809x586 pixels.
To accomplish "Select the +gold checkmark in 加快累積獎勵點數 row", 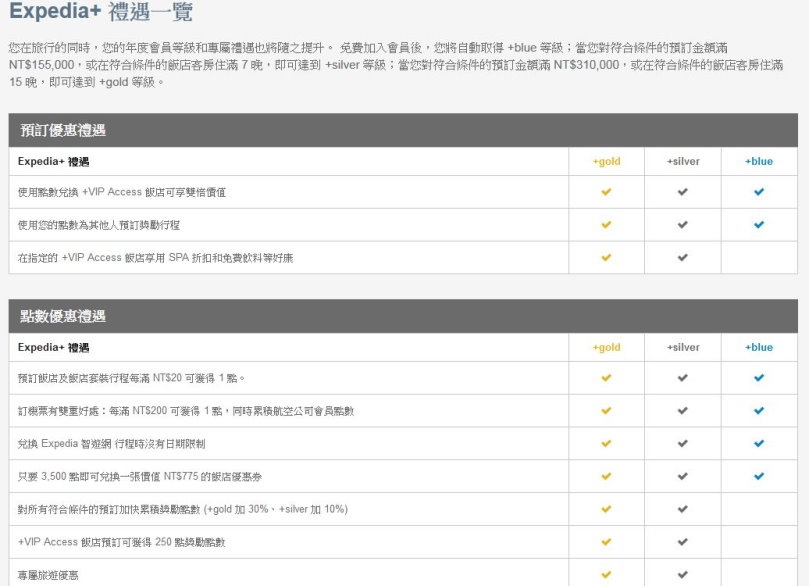I will pos(606,509).
